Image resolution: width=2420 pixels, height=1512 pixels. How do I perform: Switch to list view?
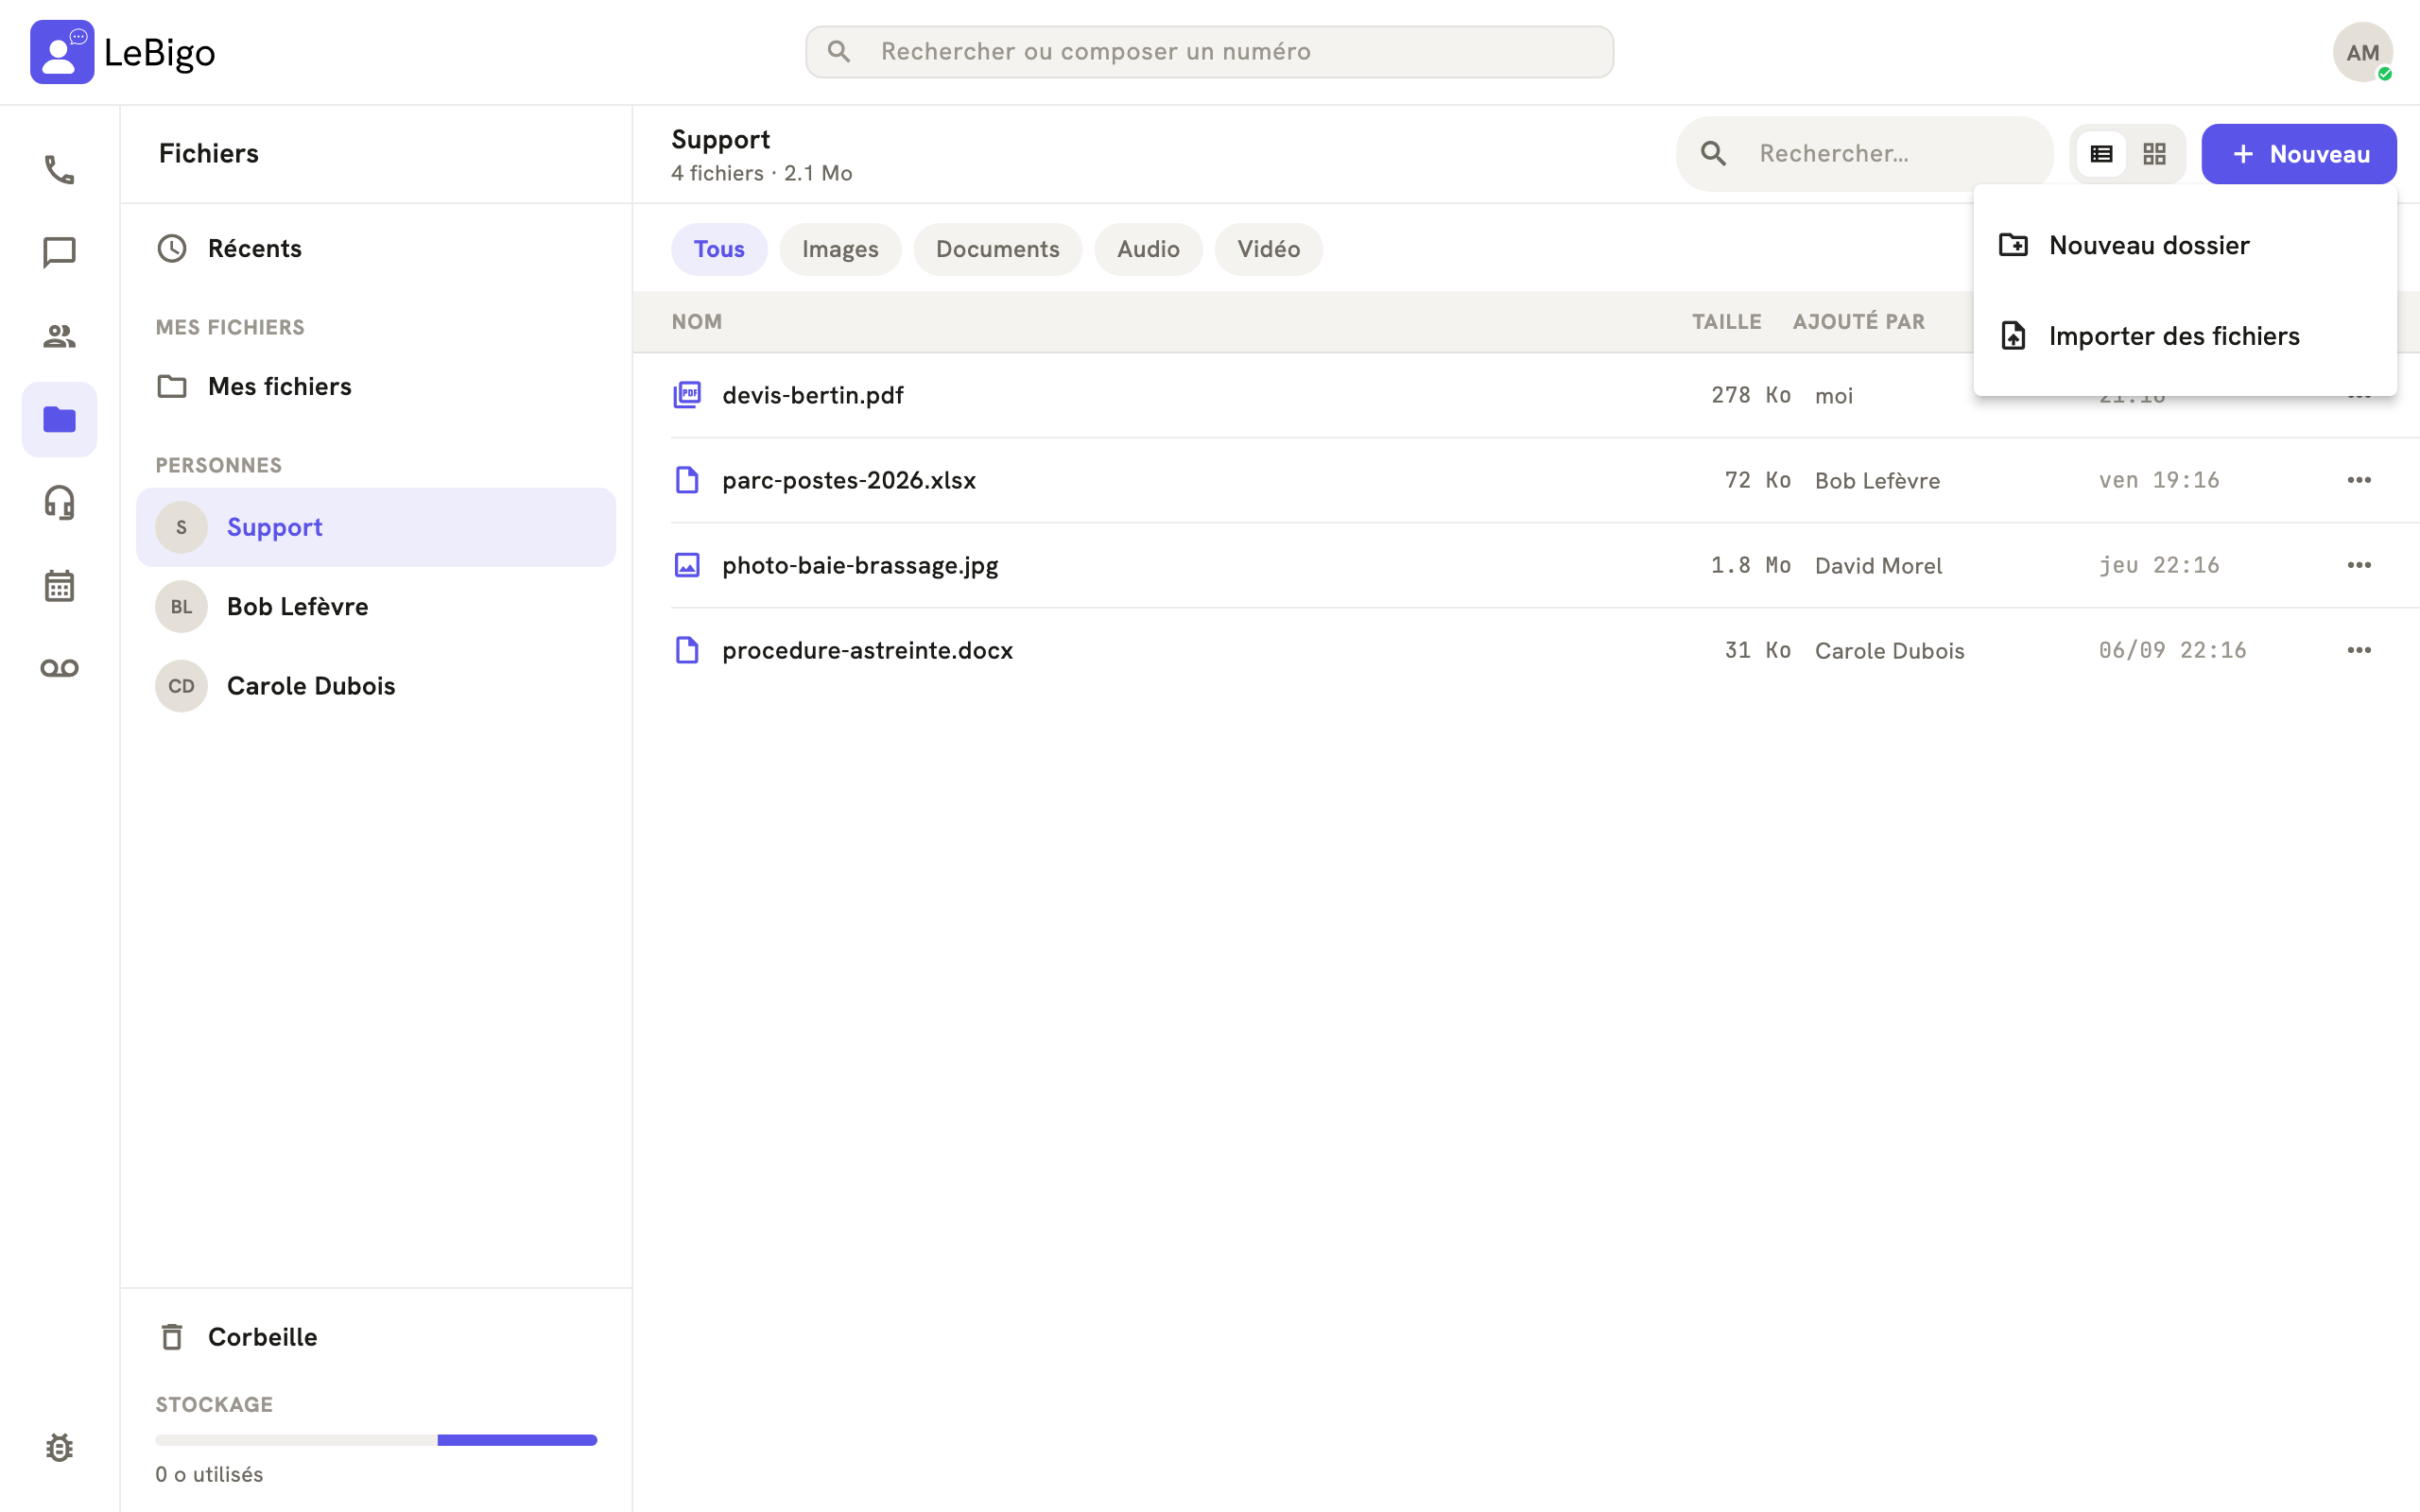point(2101,154)
